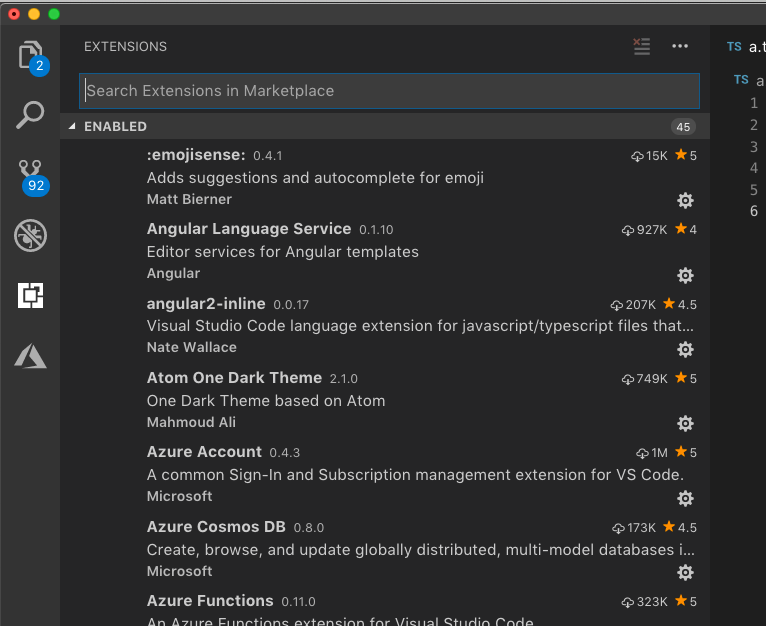Click 4.5 star rating of angular2-inline

pyautogui.click(x=680, y=304)
